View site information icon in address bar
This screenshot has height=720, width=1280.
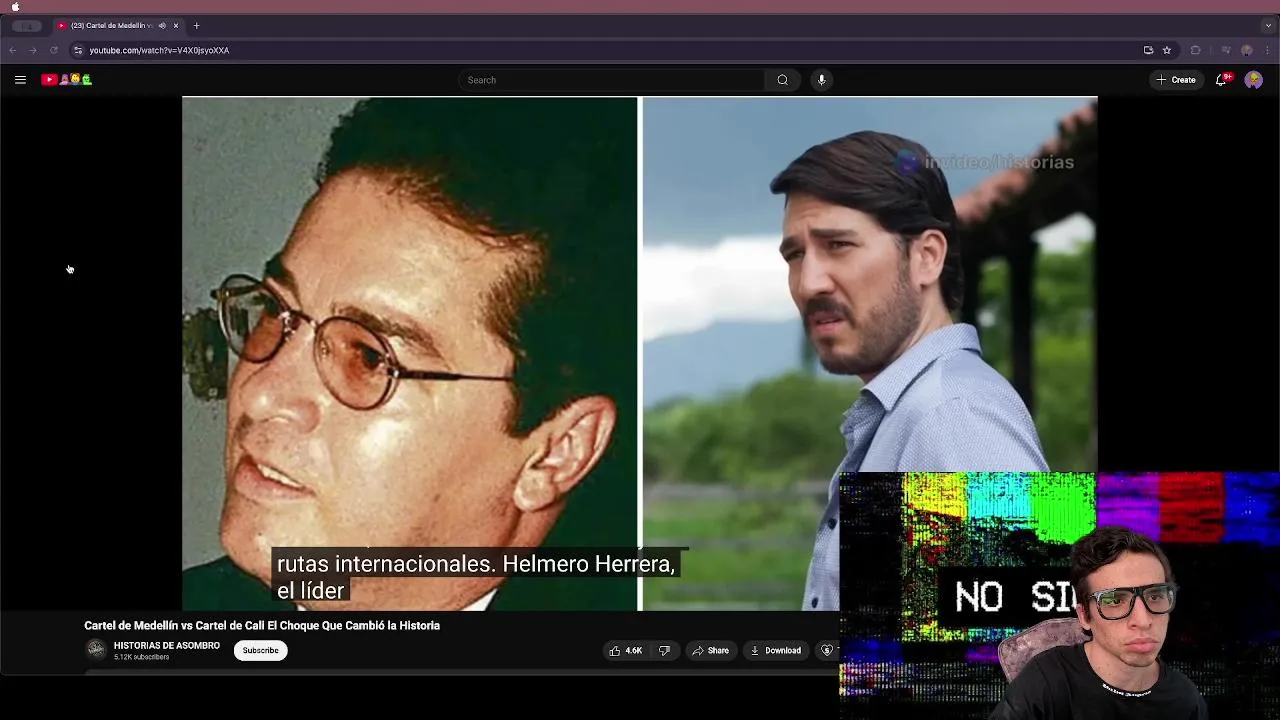(x=78, y=50)
